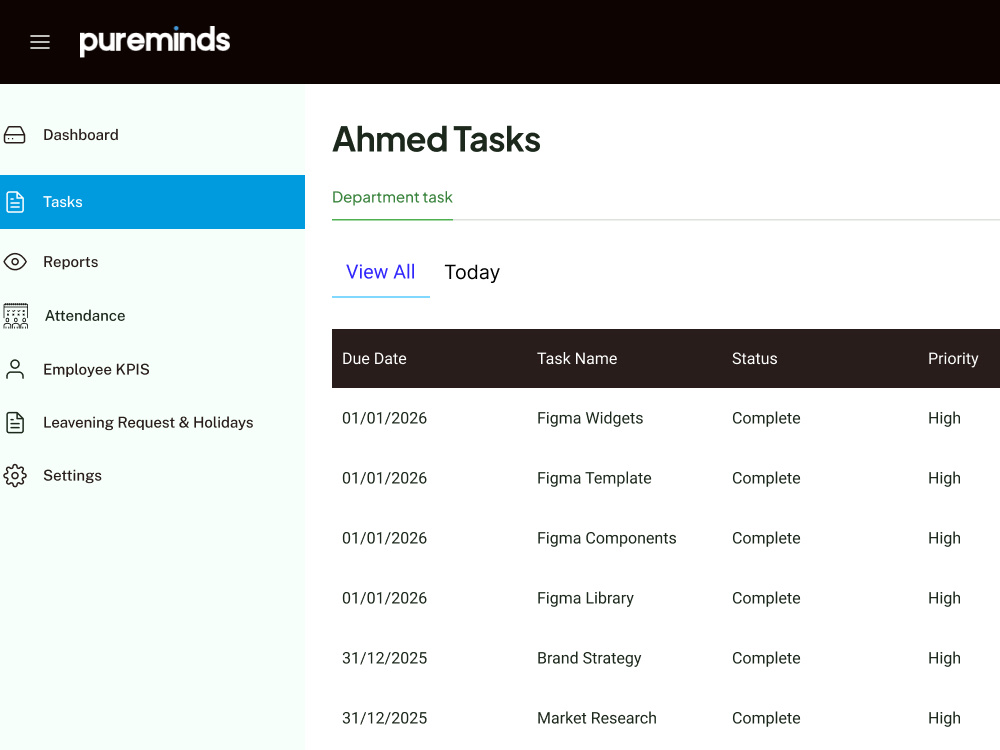Click the Tasks document icon
This screenshot has height=750, width=1000.
click(15, 202)
